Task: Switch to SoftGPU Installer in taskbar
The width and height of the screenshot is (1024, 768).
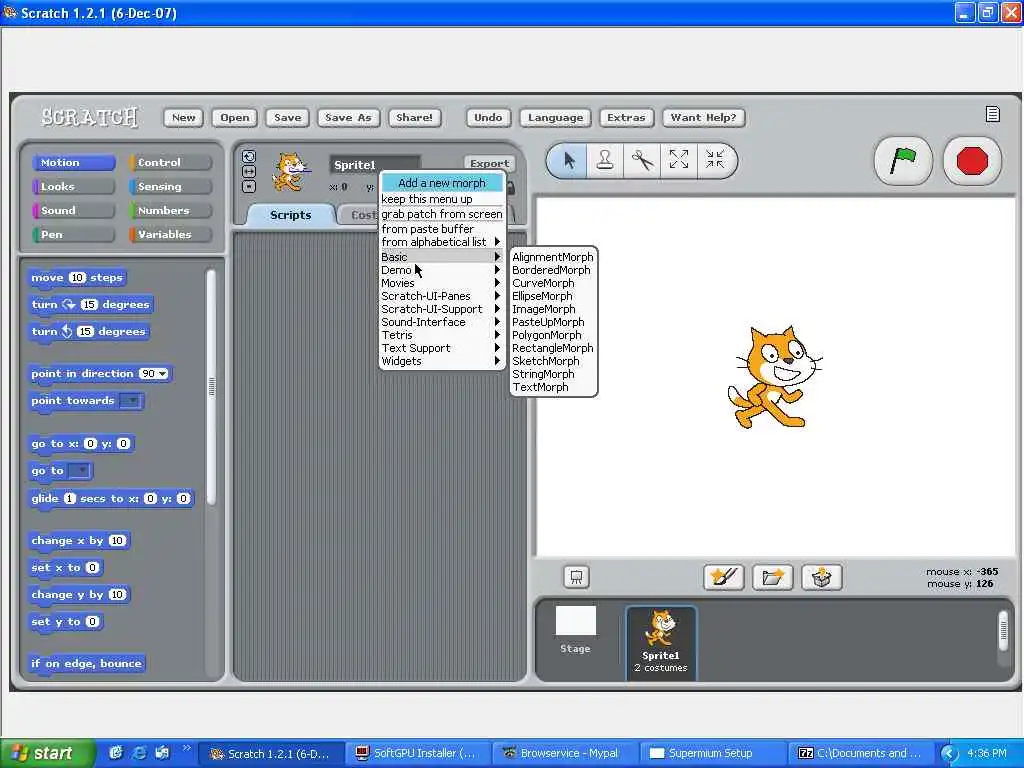Action: point(417,753)
